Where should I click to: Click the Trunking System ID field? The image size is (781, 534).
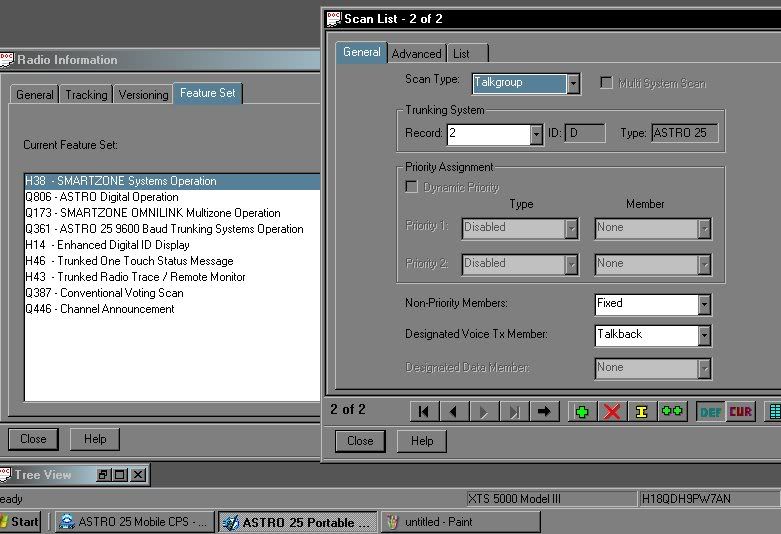pos(585,133)
